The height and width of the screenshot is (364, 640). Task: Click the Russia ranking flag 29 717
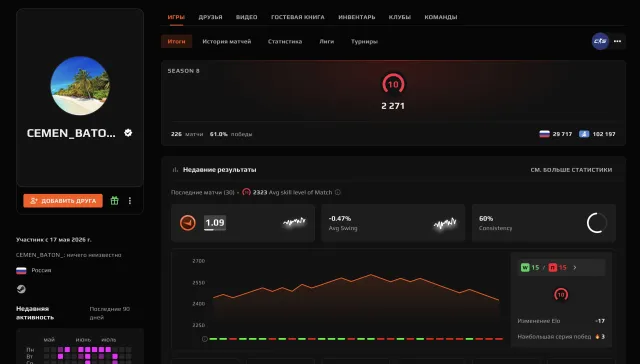[544, 134]
